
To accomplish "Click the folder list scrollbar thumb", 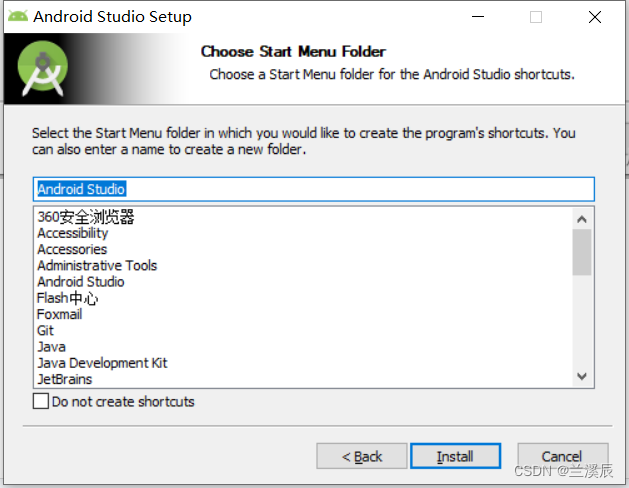I will click(582, 252).
